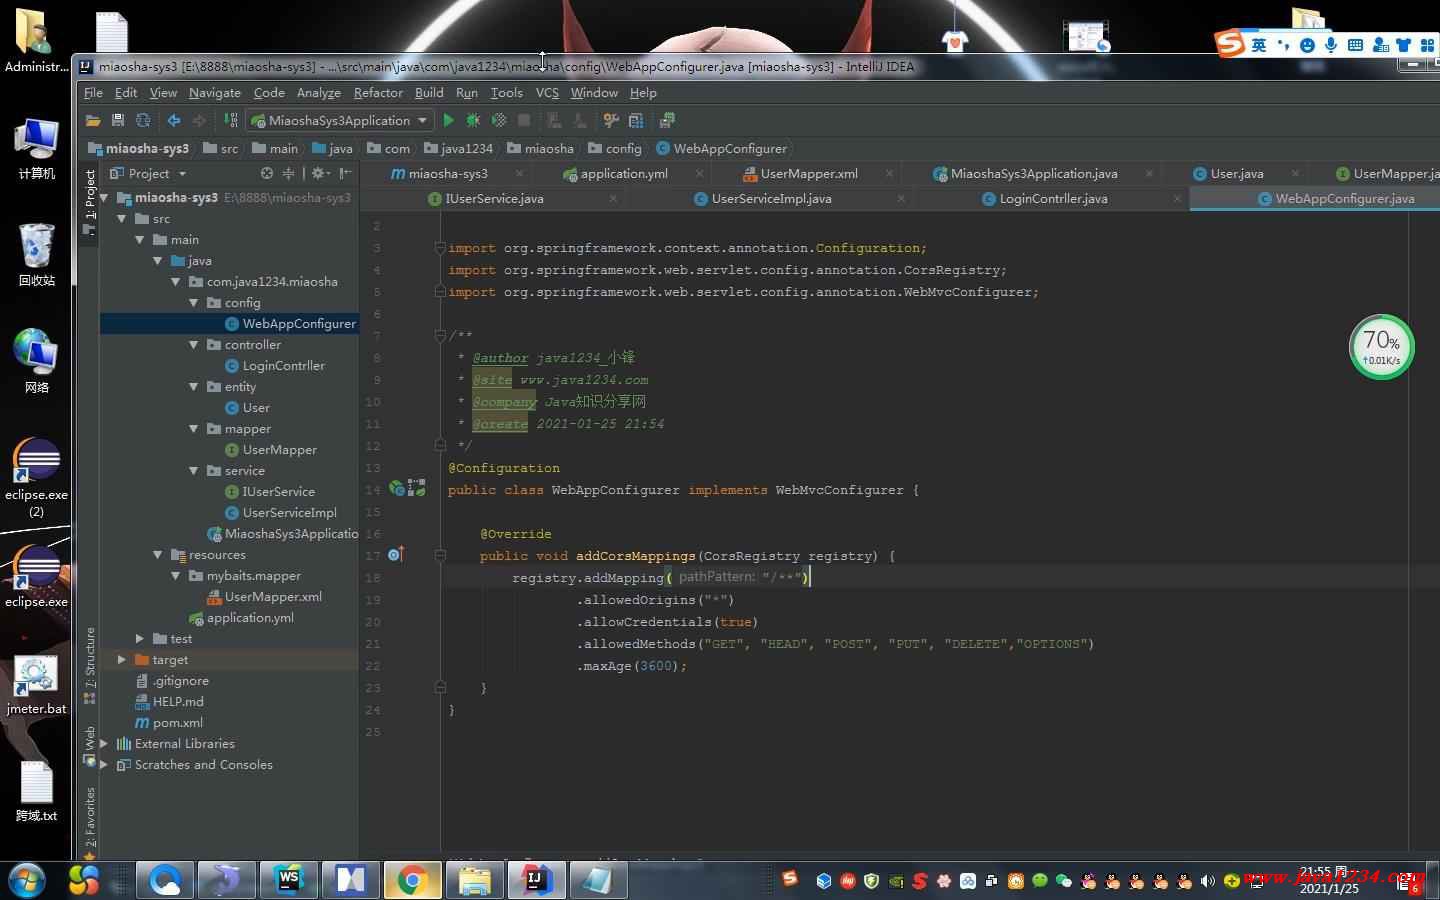The width and height of the screenshot is (1440, 900).
Task: Switch to the LoginContrller.java tab
Action: point(1054,198)
